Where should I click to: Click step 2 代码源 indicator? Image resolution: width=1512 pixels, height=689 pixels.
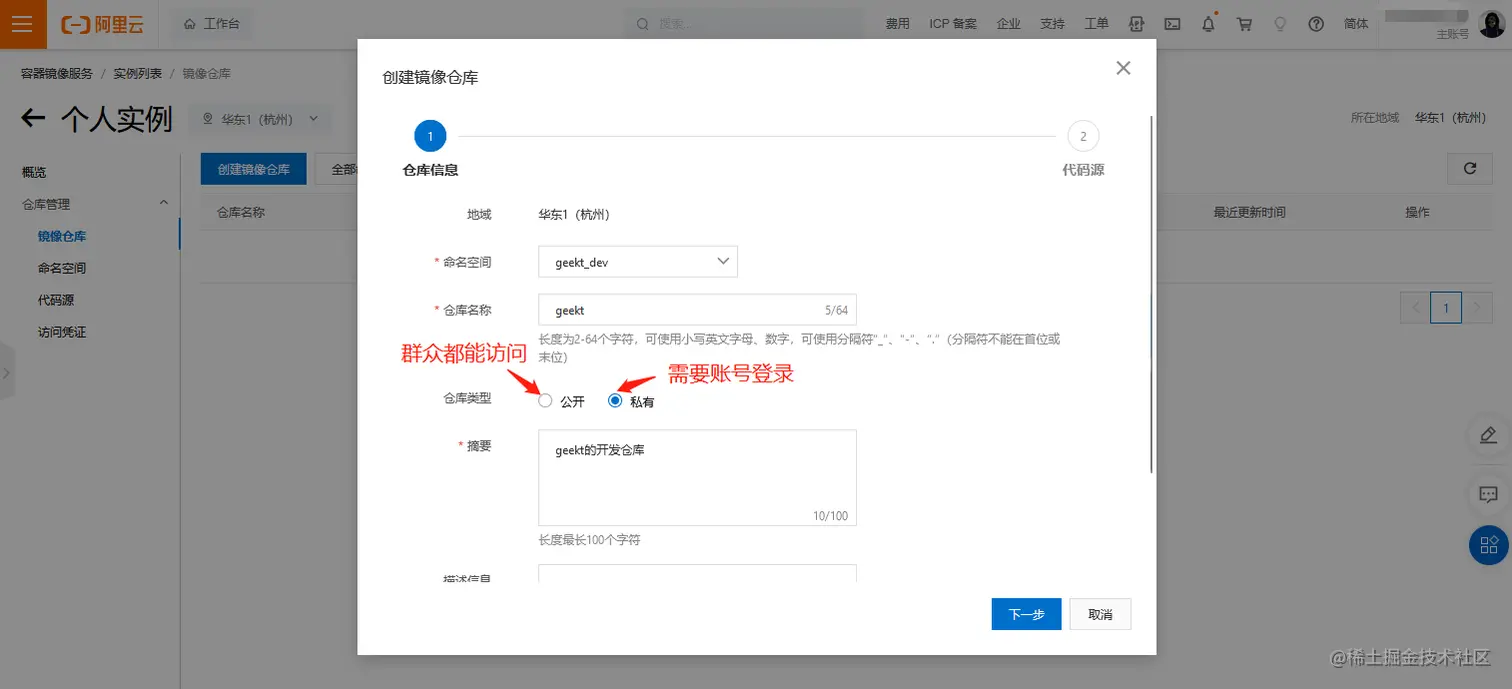tap(1083, 136)
